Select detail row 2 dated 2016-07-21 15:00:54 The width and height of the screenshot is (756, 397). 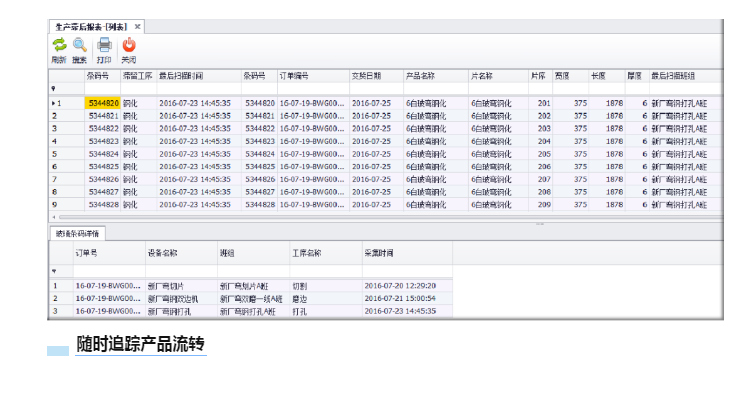[x=251, y=299]
